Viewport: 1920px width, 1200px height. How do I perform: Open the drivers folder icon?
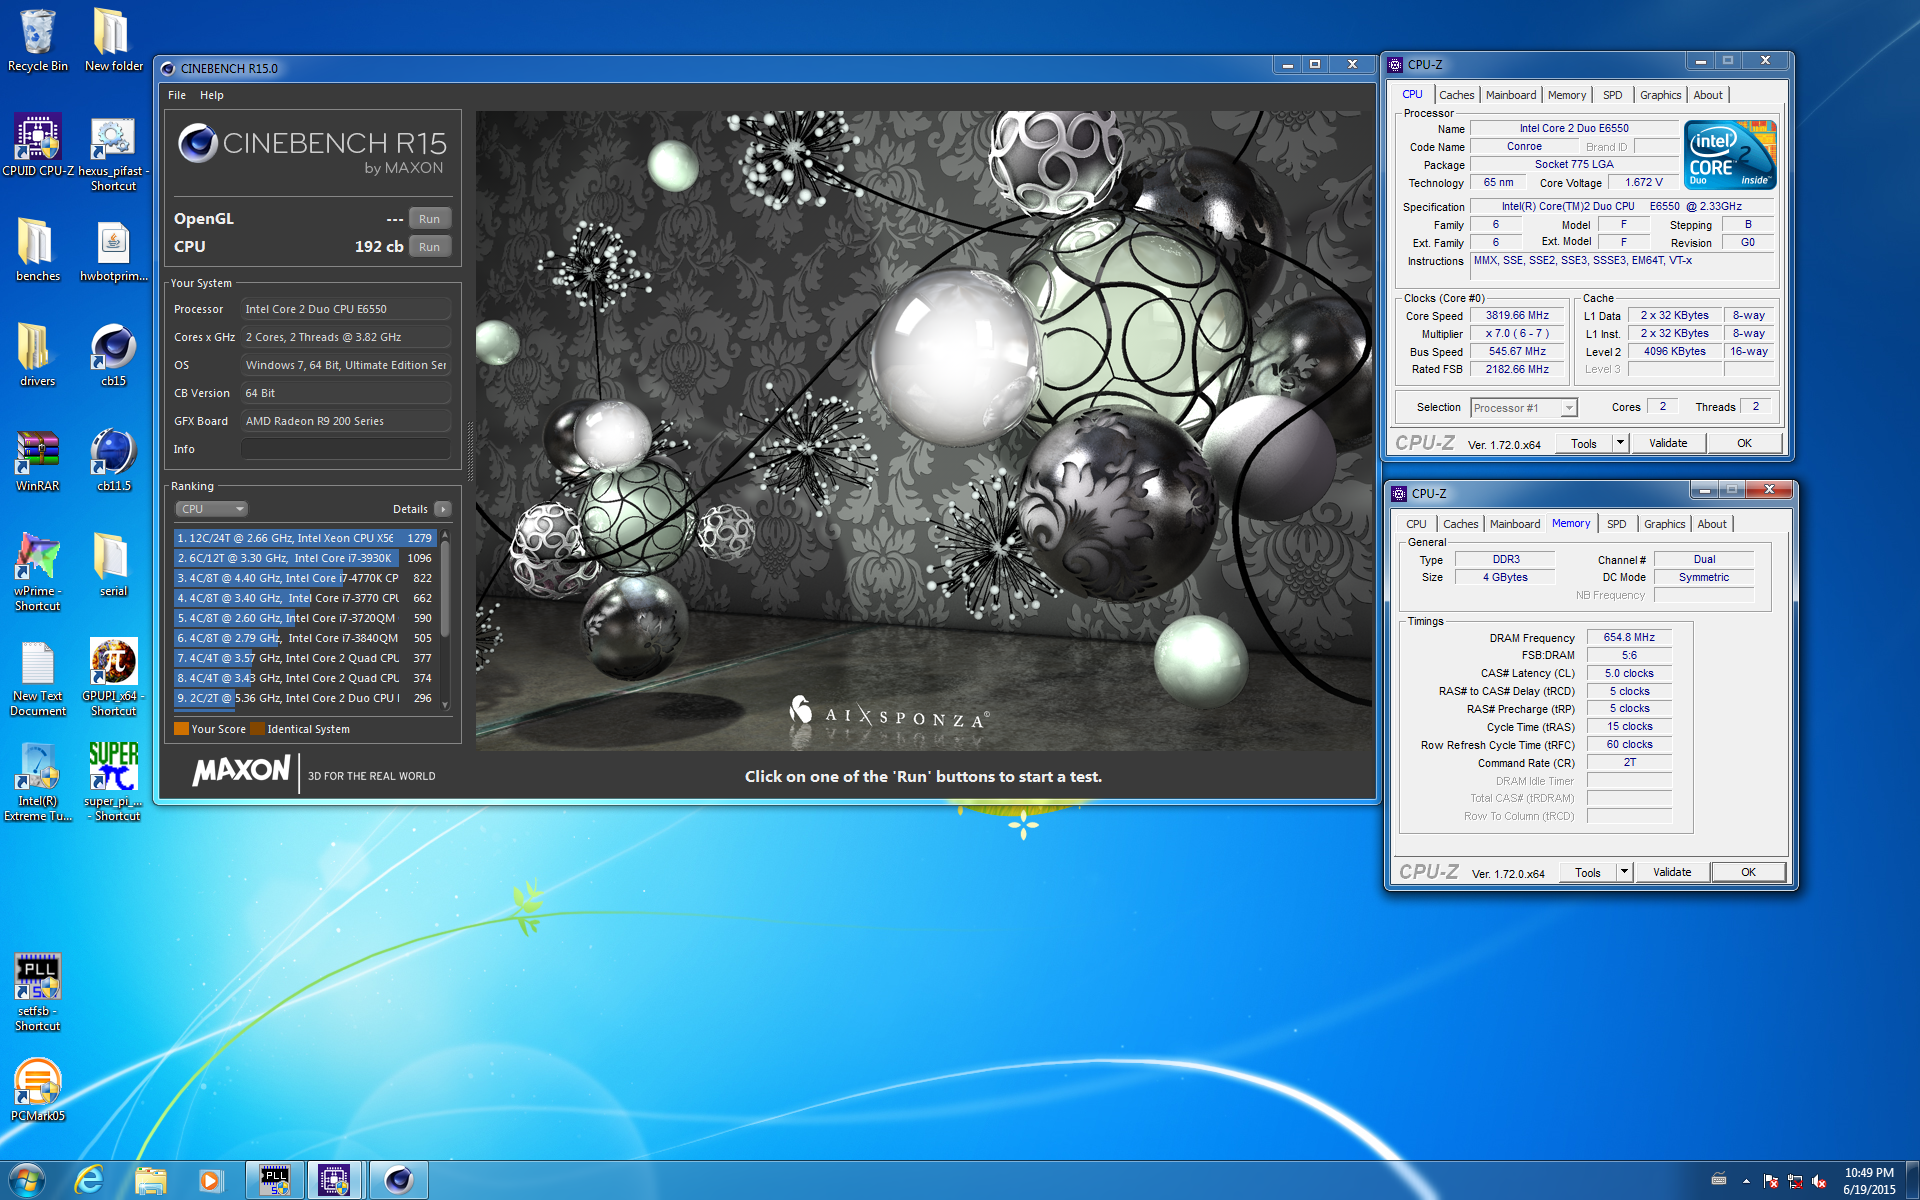(38, 355)
